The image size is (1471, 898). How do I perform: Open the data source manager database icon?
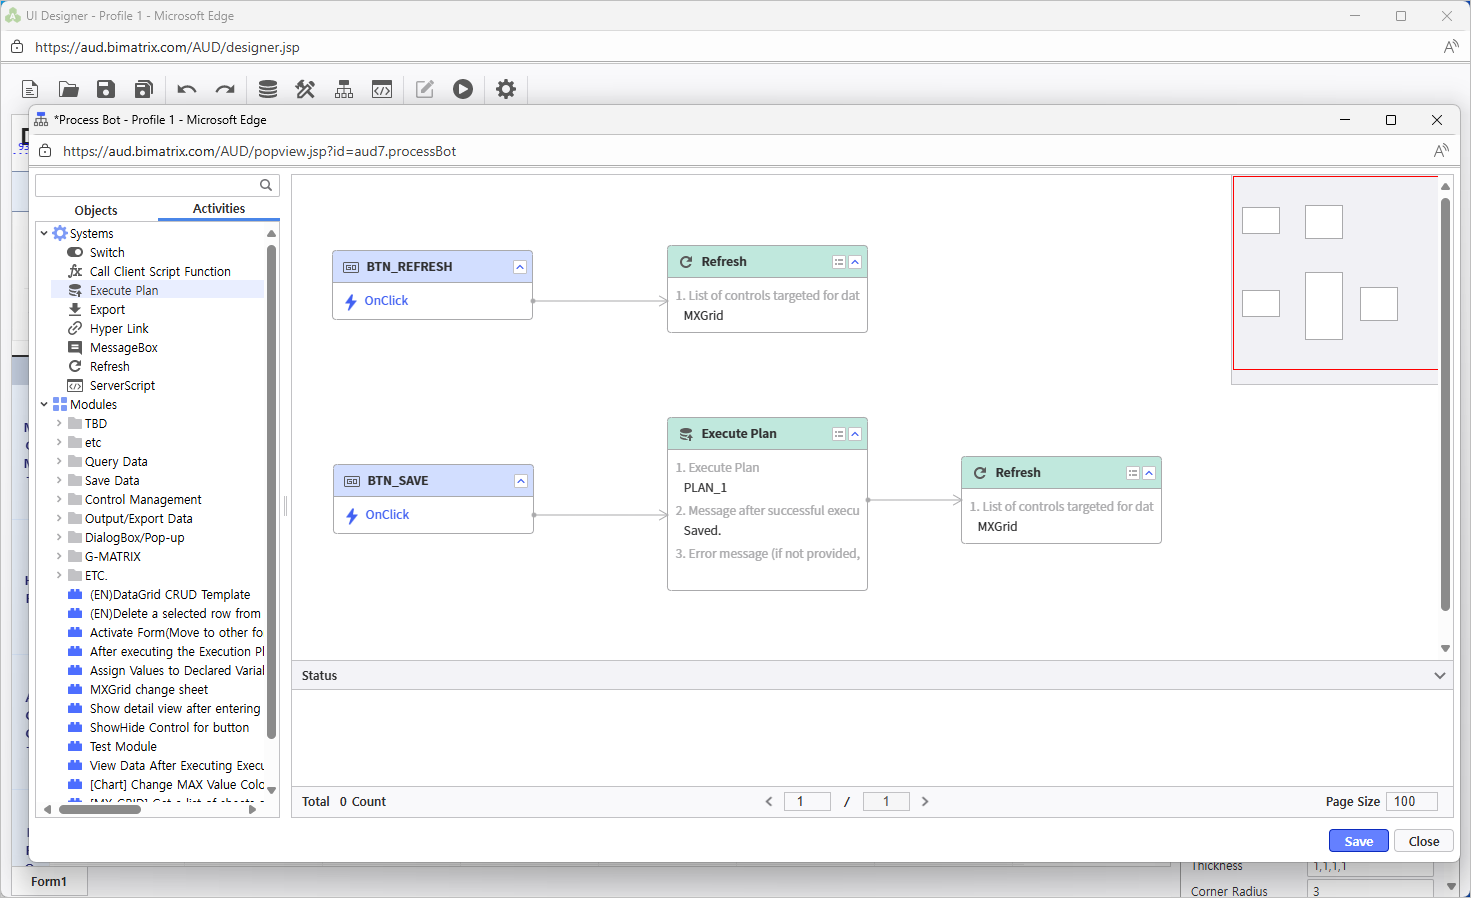[x=266, y=89]
